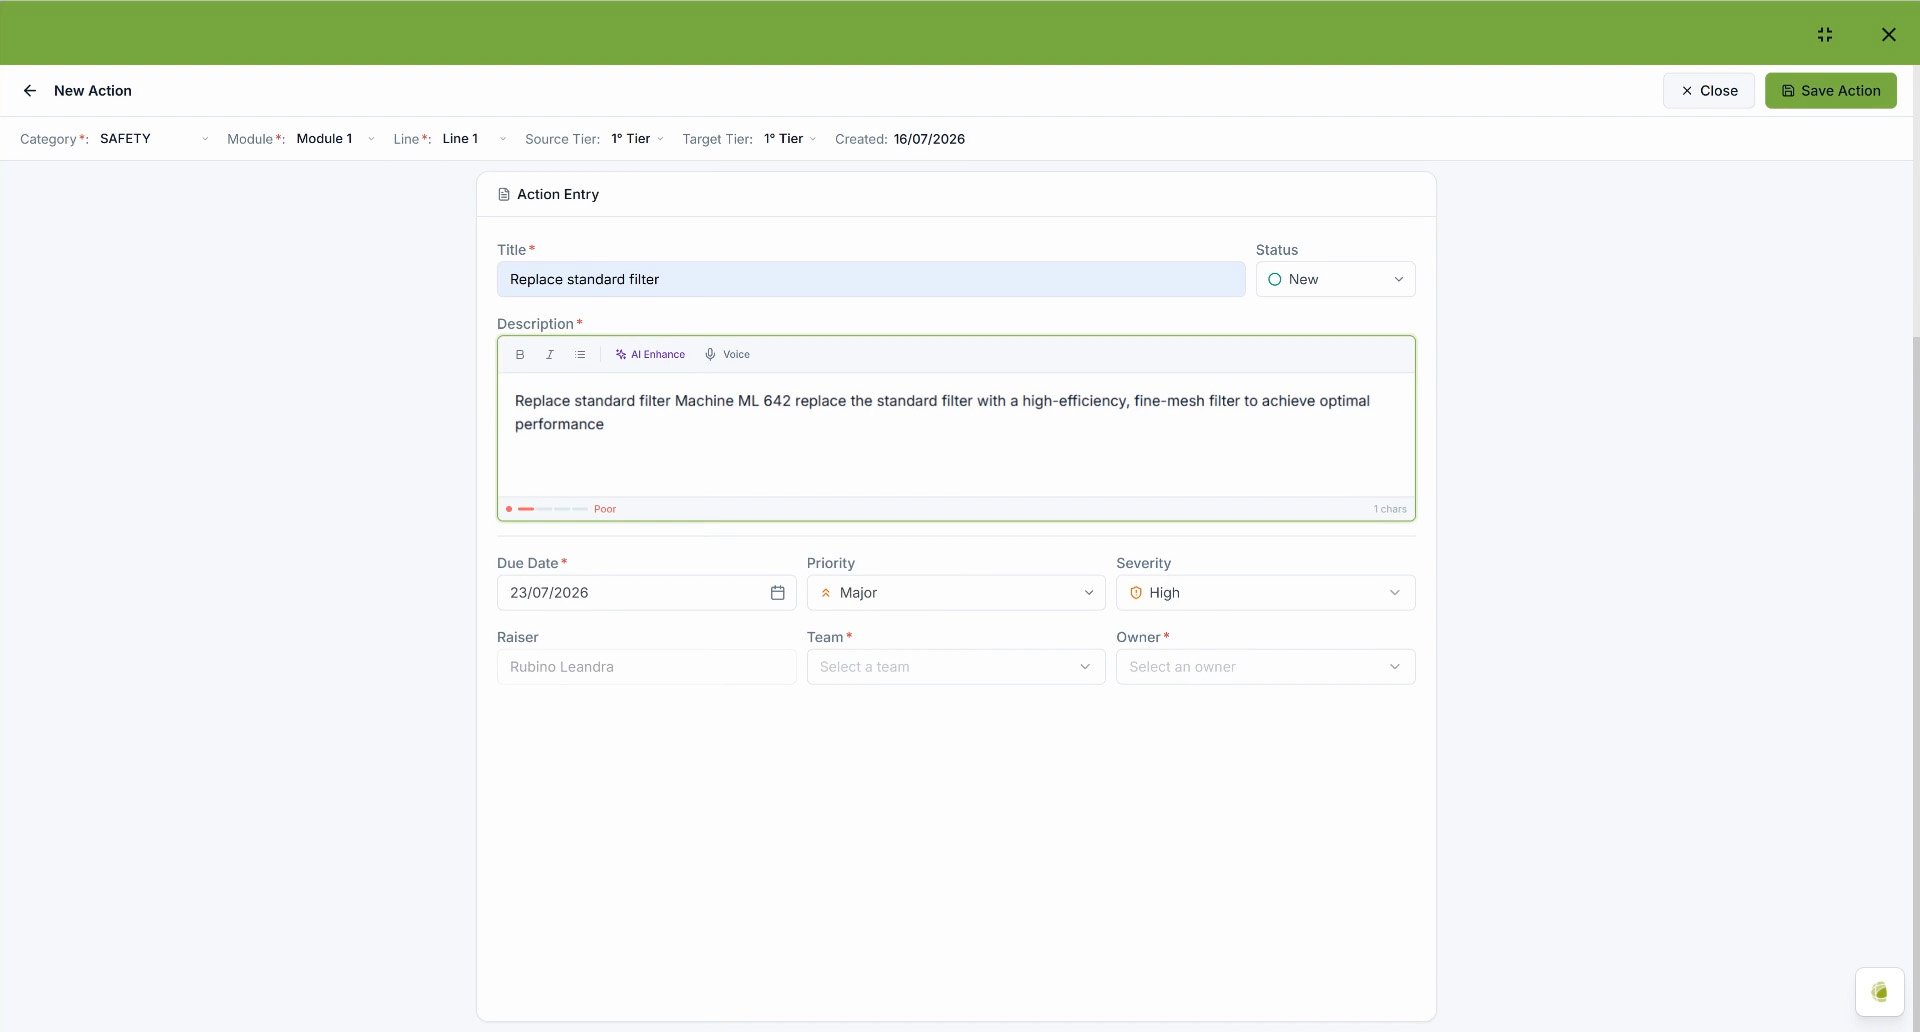Click the Close button
The width and height of the screenshot is (1920, 1032).
1709,91
